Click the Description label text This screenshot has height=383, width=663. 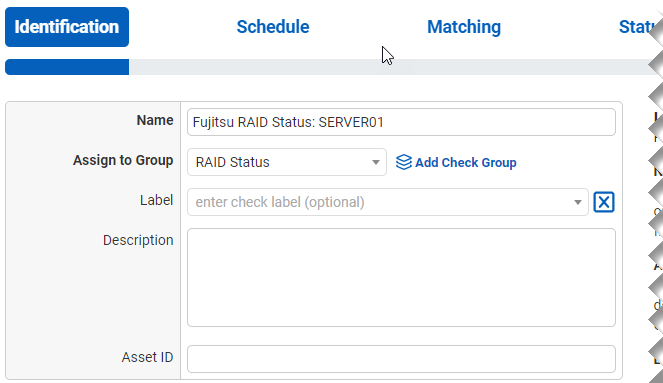138,241
